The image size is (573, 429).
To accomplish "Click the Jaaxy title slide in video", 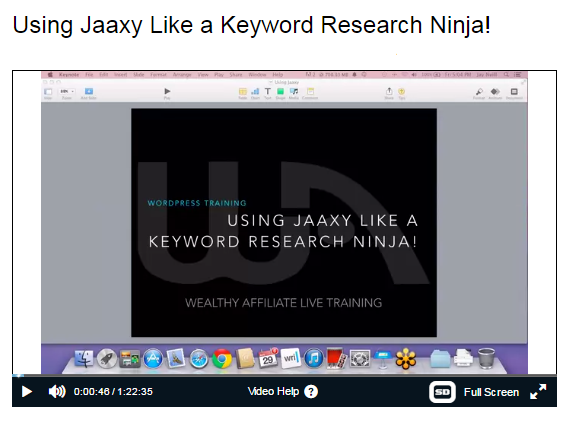I will coord(284,223).
